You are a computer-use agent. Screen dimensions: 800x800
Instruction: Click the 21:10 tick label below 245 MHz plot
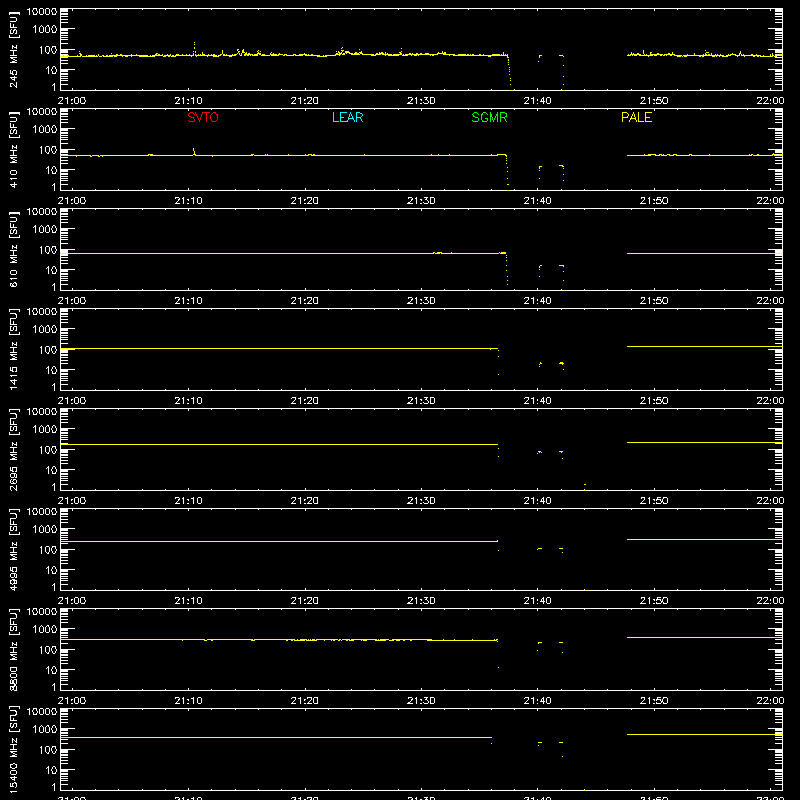[x=188, y=101]
